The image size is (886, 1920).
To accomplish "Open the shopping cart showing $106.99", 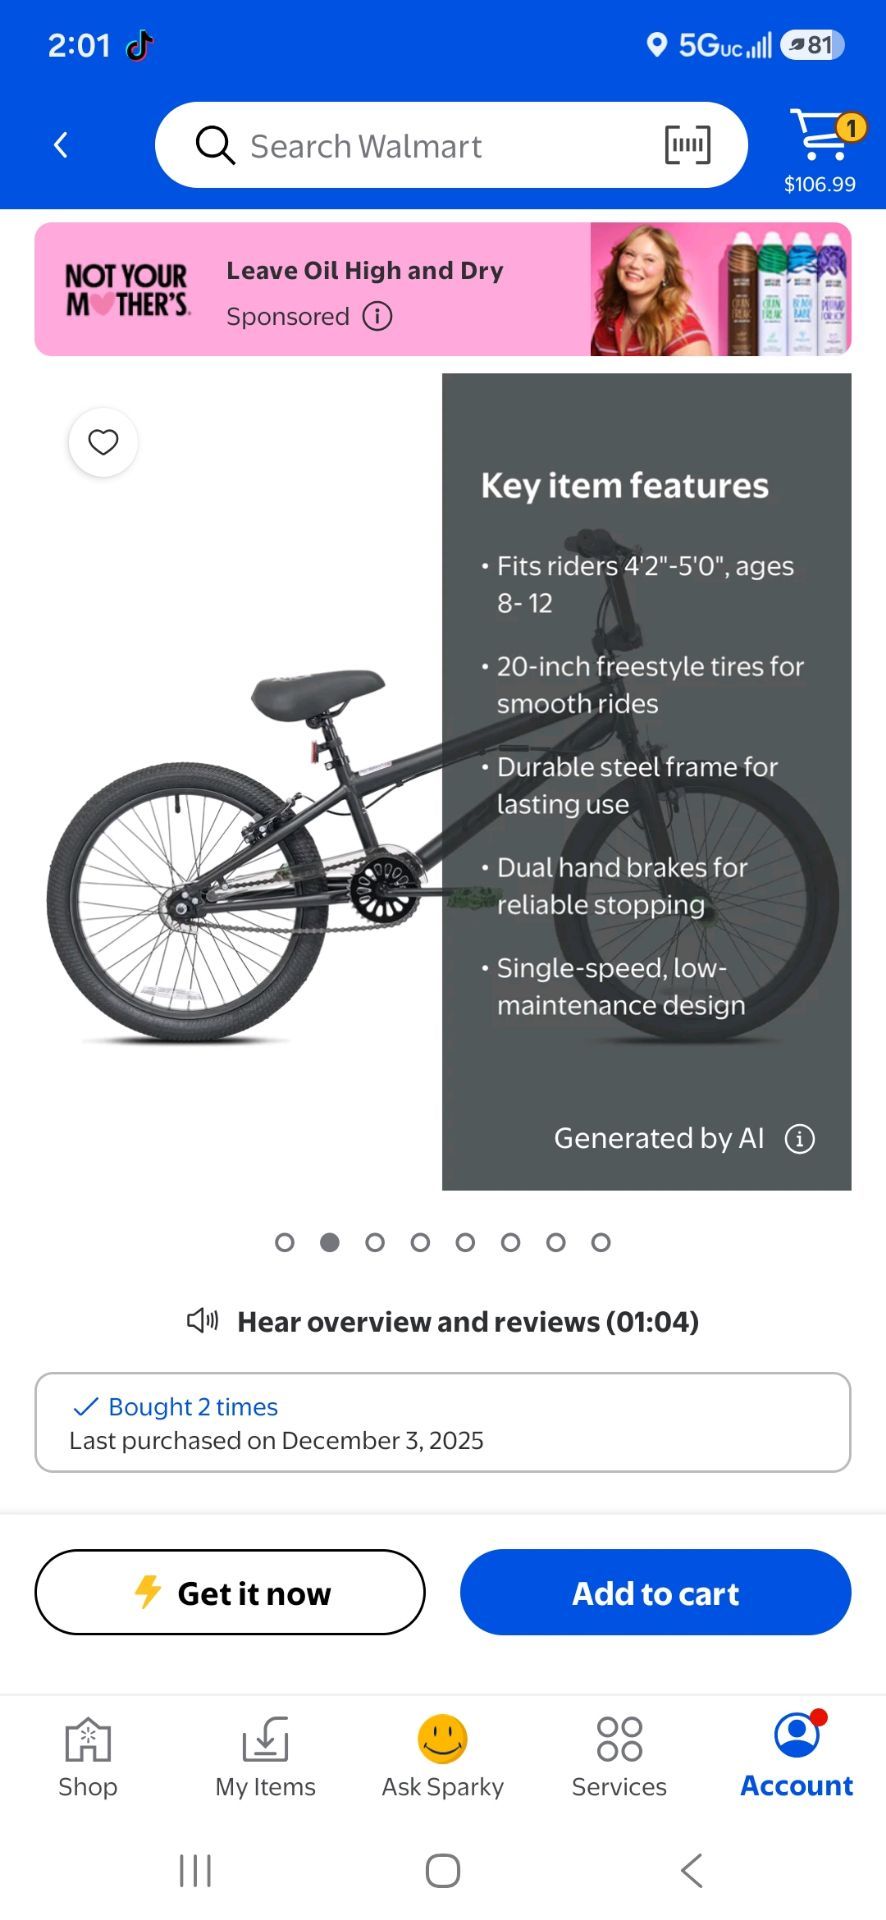I will (x=820, y=151).
